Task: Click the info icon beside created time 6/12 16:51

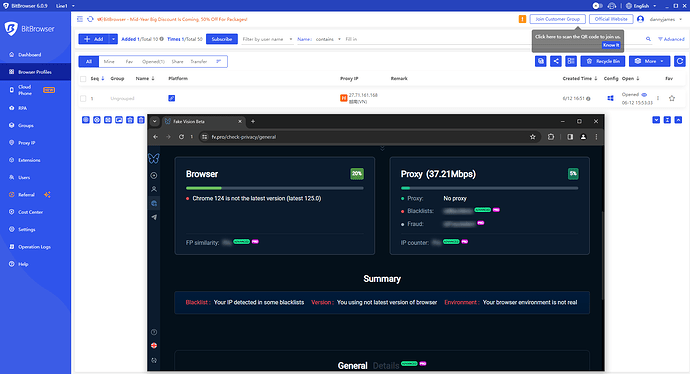Action: pos(588,99)
